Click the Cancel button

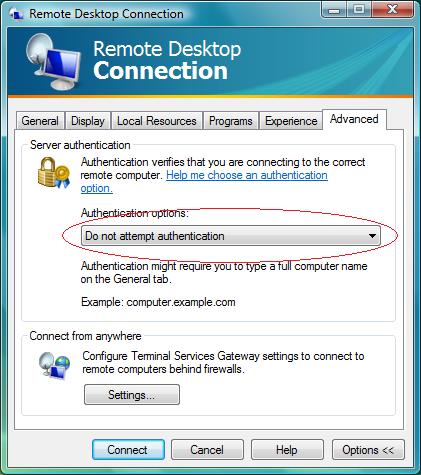coord(207,450)
